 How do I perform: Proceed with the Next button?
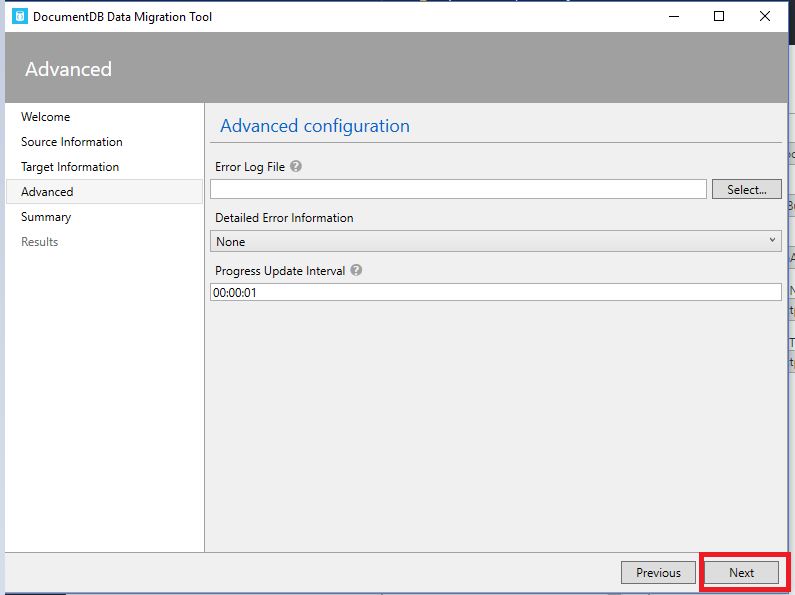741,573
